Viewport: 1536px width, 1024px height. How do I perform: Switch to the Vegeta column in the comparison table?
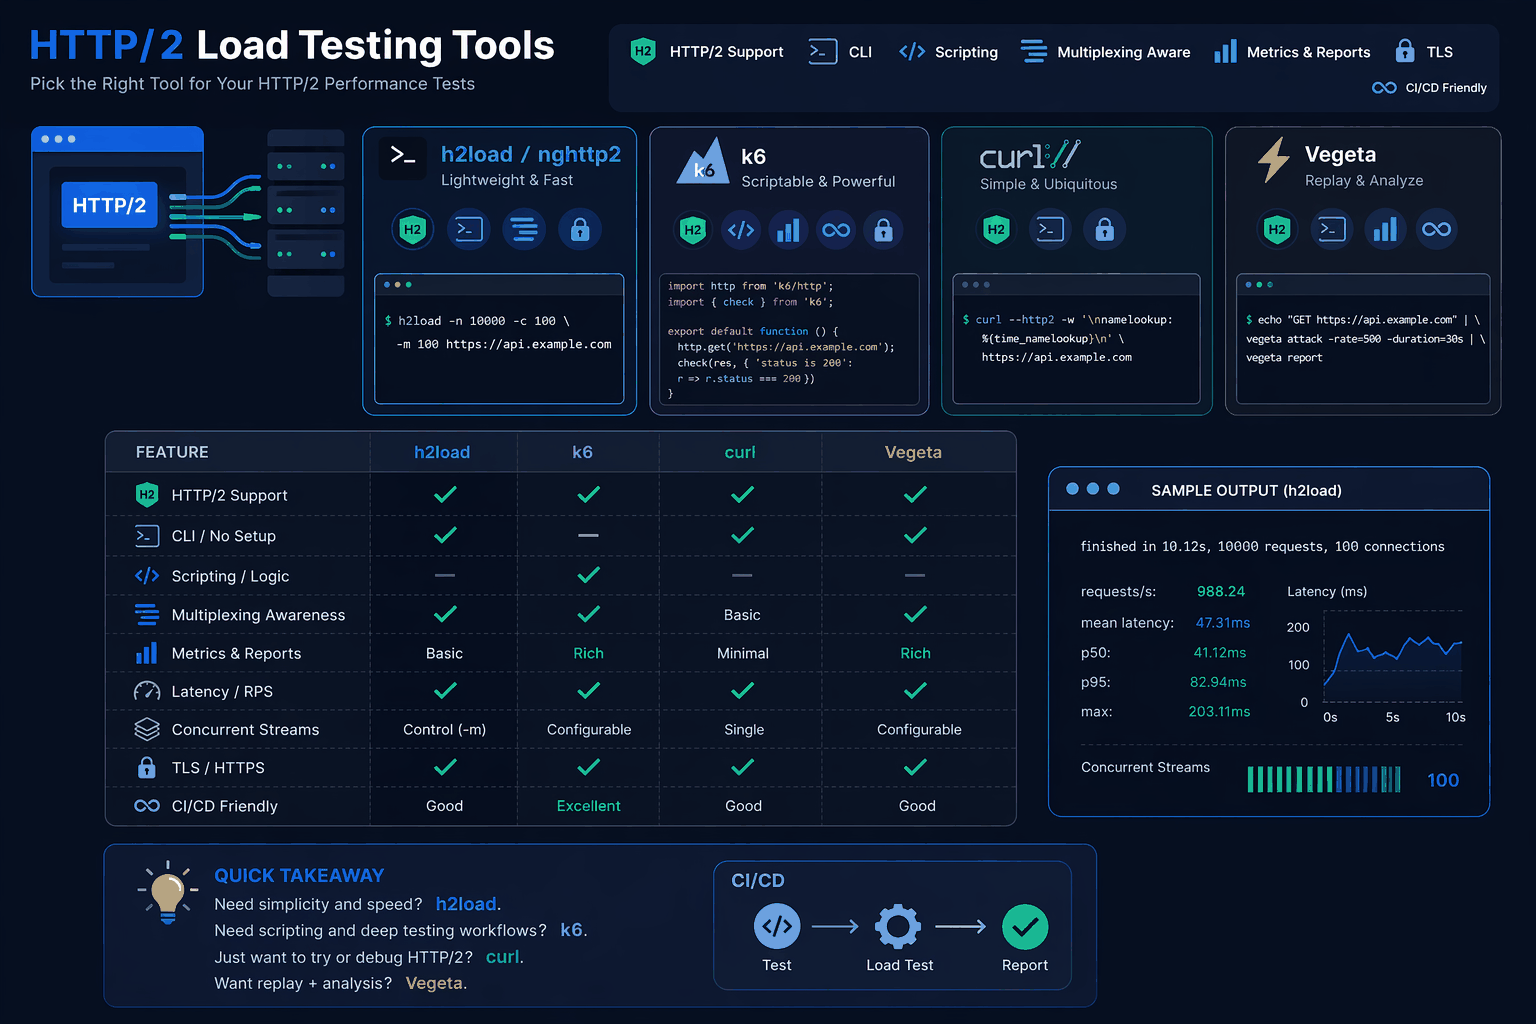(912, 452)
